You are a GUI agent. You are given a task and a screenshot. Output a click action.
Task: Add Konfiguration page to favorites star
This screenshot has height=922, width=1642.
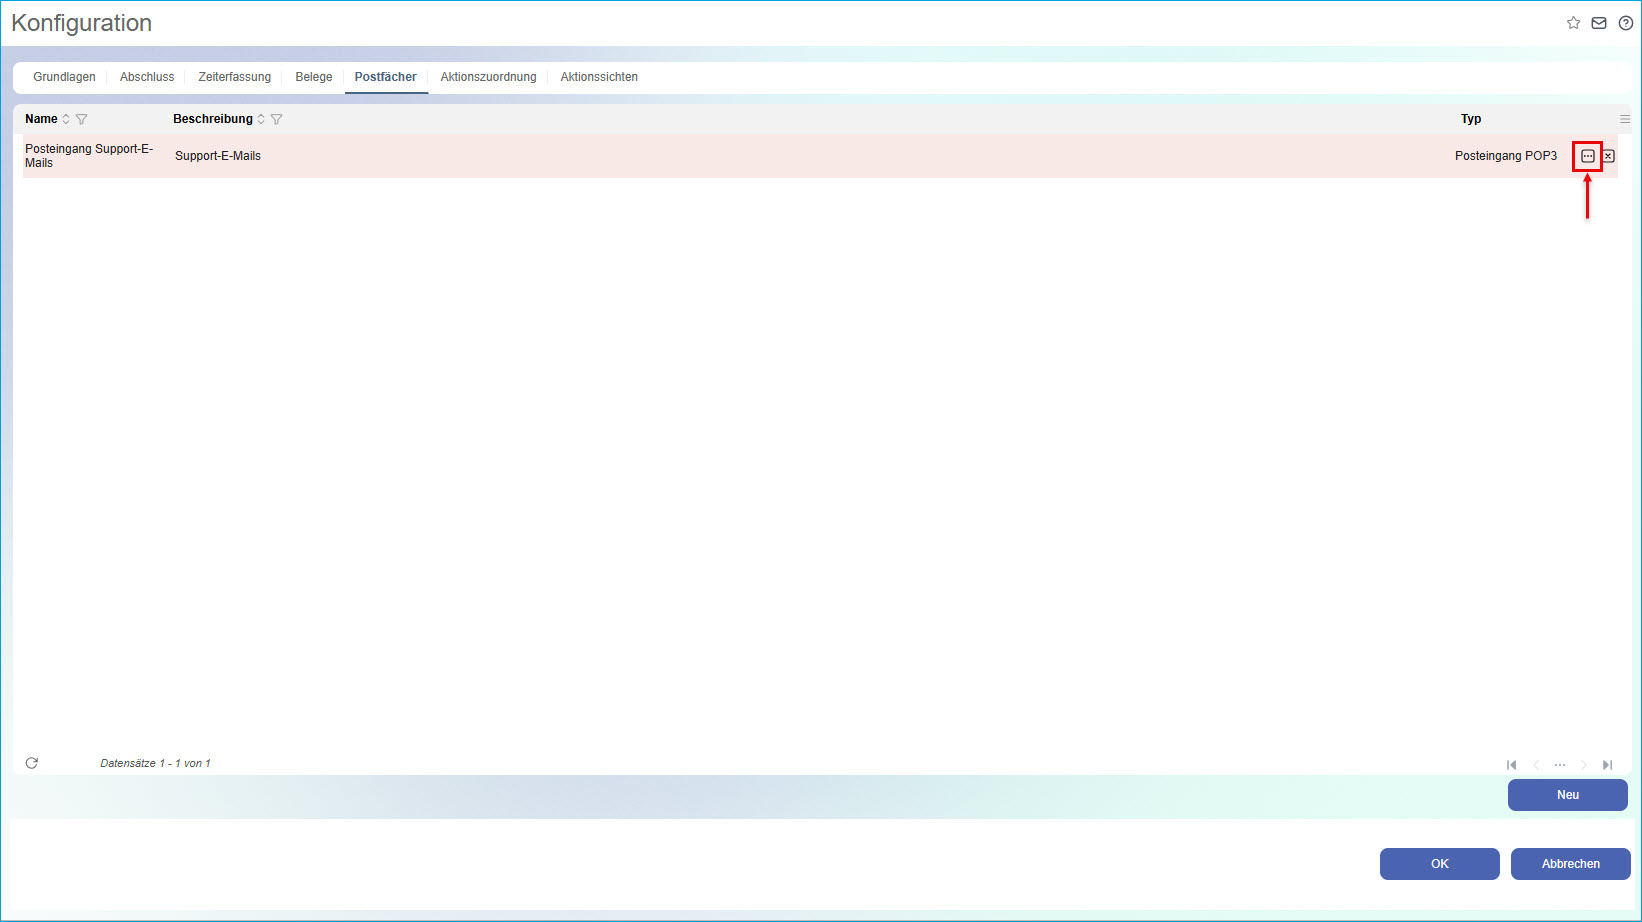click(x=1573, y=23)
